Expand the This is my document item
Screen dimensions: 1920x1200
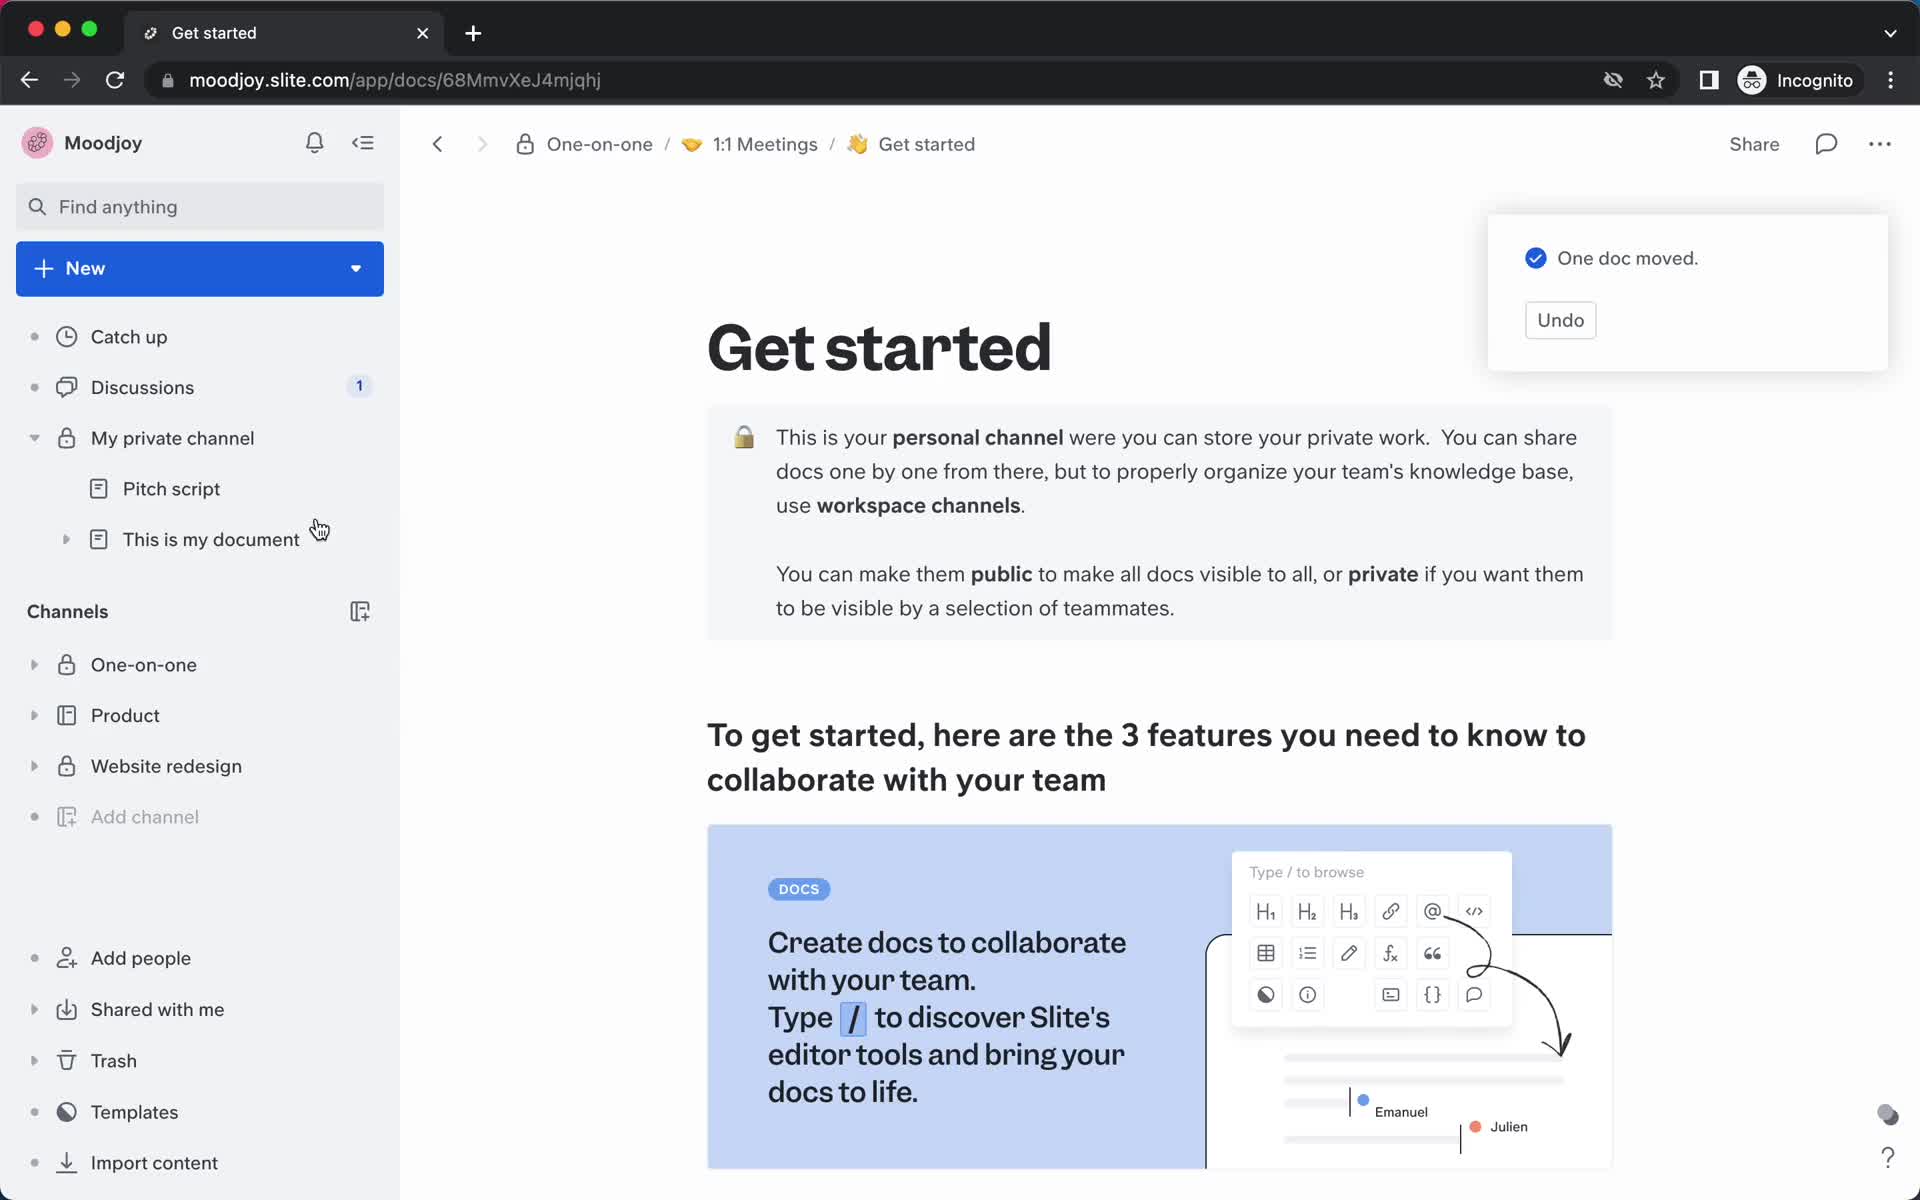[x=65, y=538]
